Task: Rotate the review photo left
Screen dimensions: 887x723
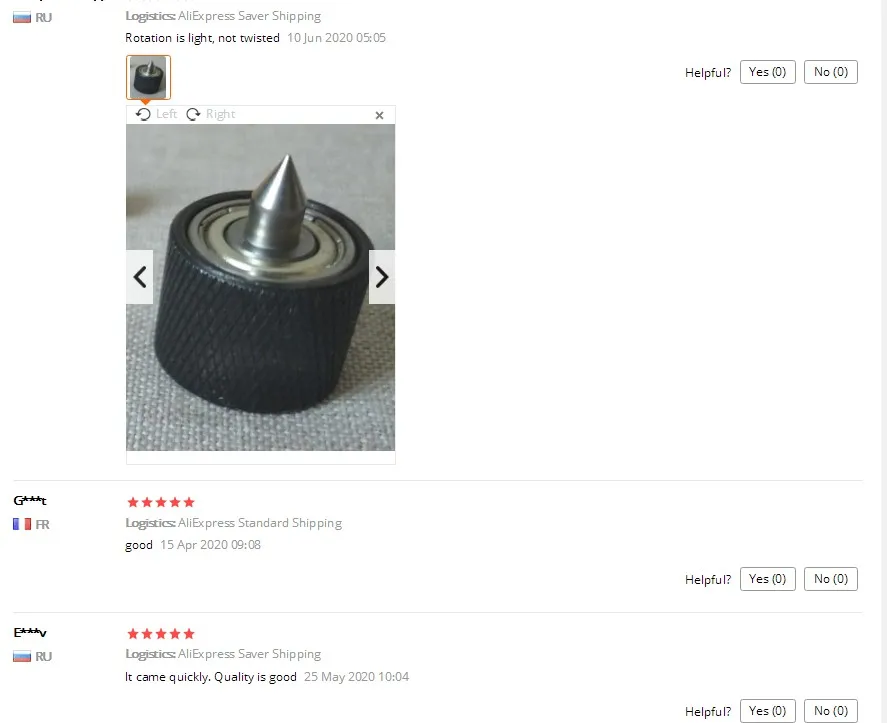Action: click(x=157, y=114)
